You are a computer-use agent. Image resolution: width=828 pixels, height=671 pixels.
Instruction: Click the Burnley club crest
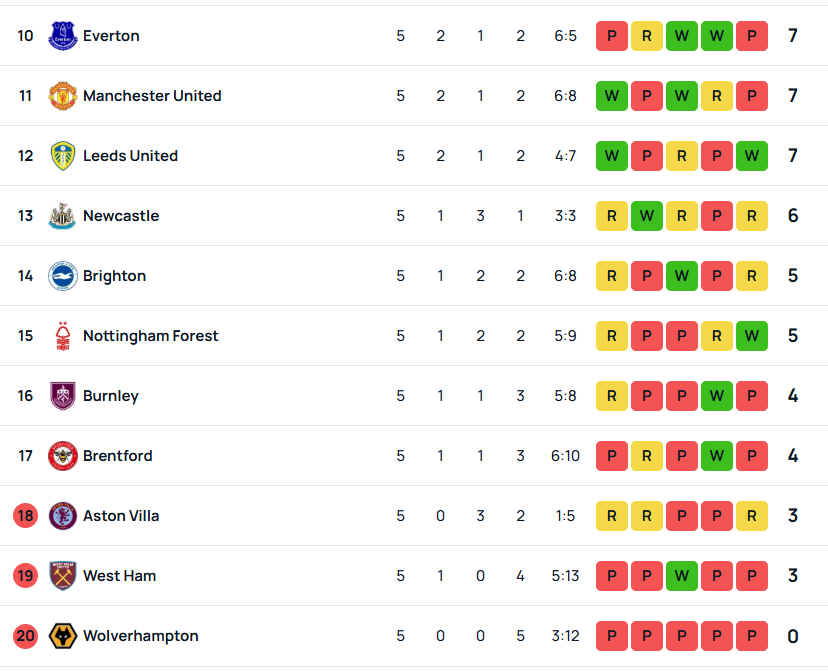point(63,396)
